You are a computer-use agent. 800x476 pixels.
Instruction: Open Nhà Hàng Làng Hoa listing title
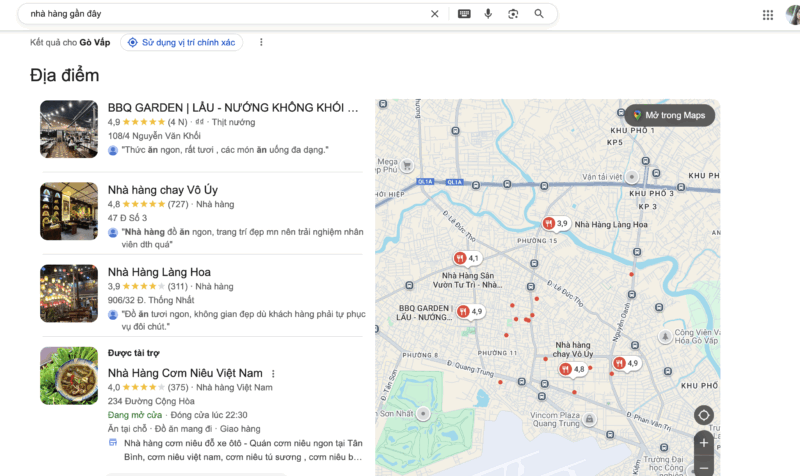coord(159,272)
